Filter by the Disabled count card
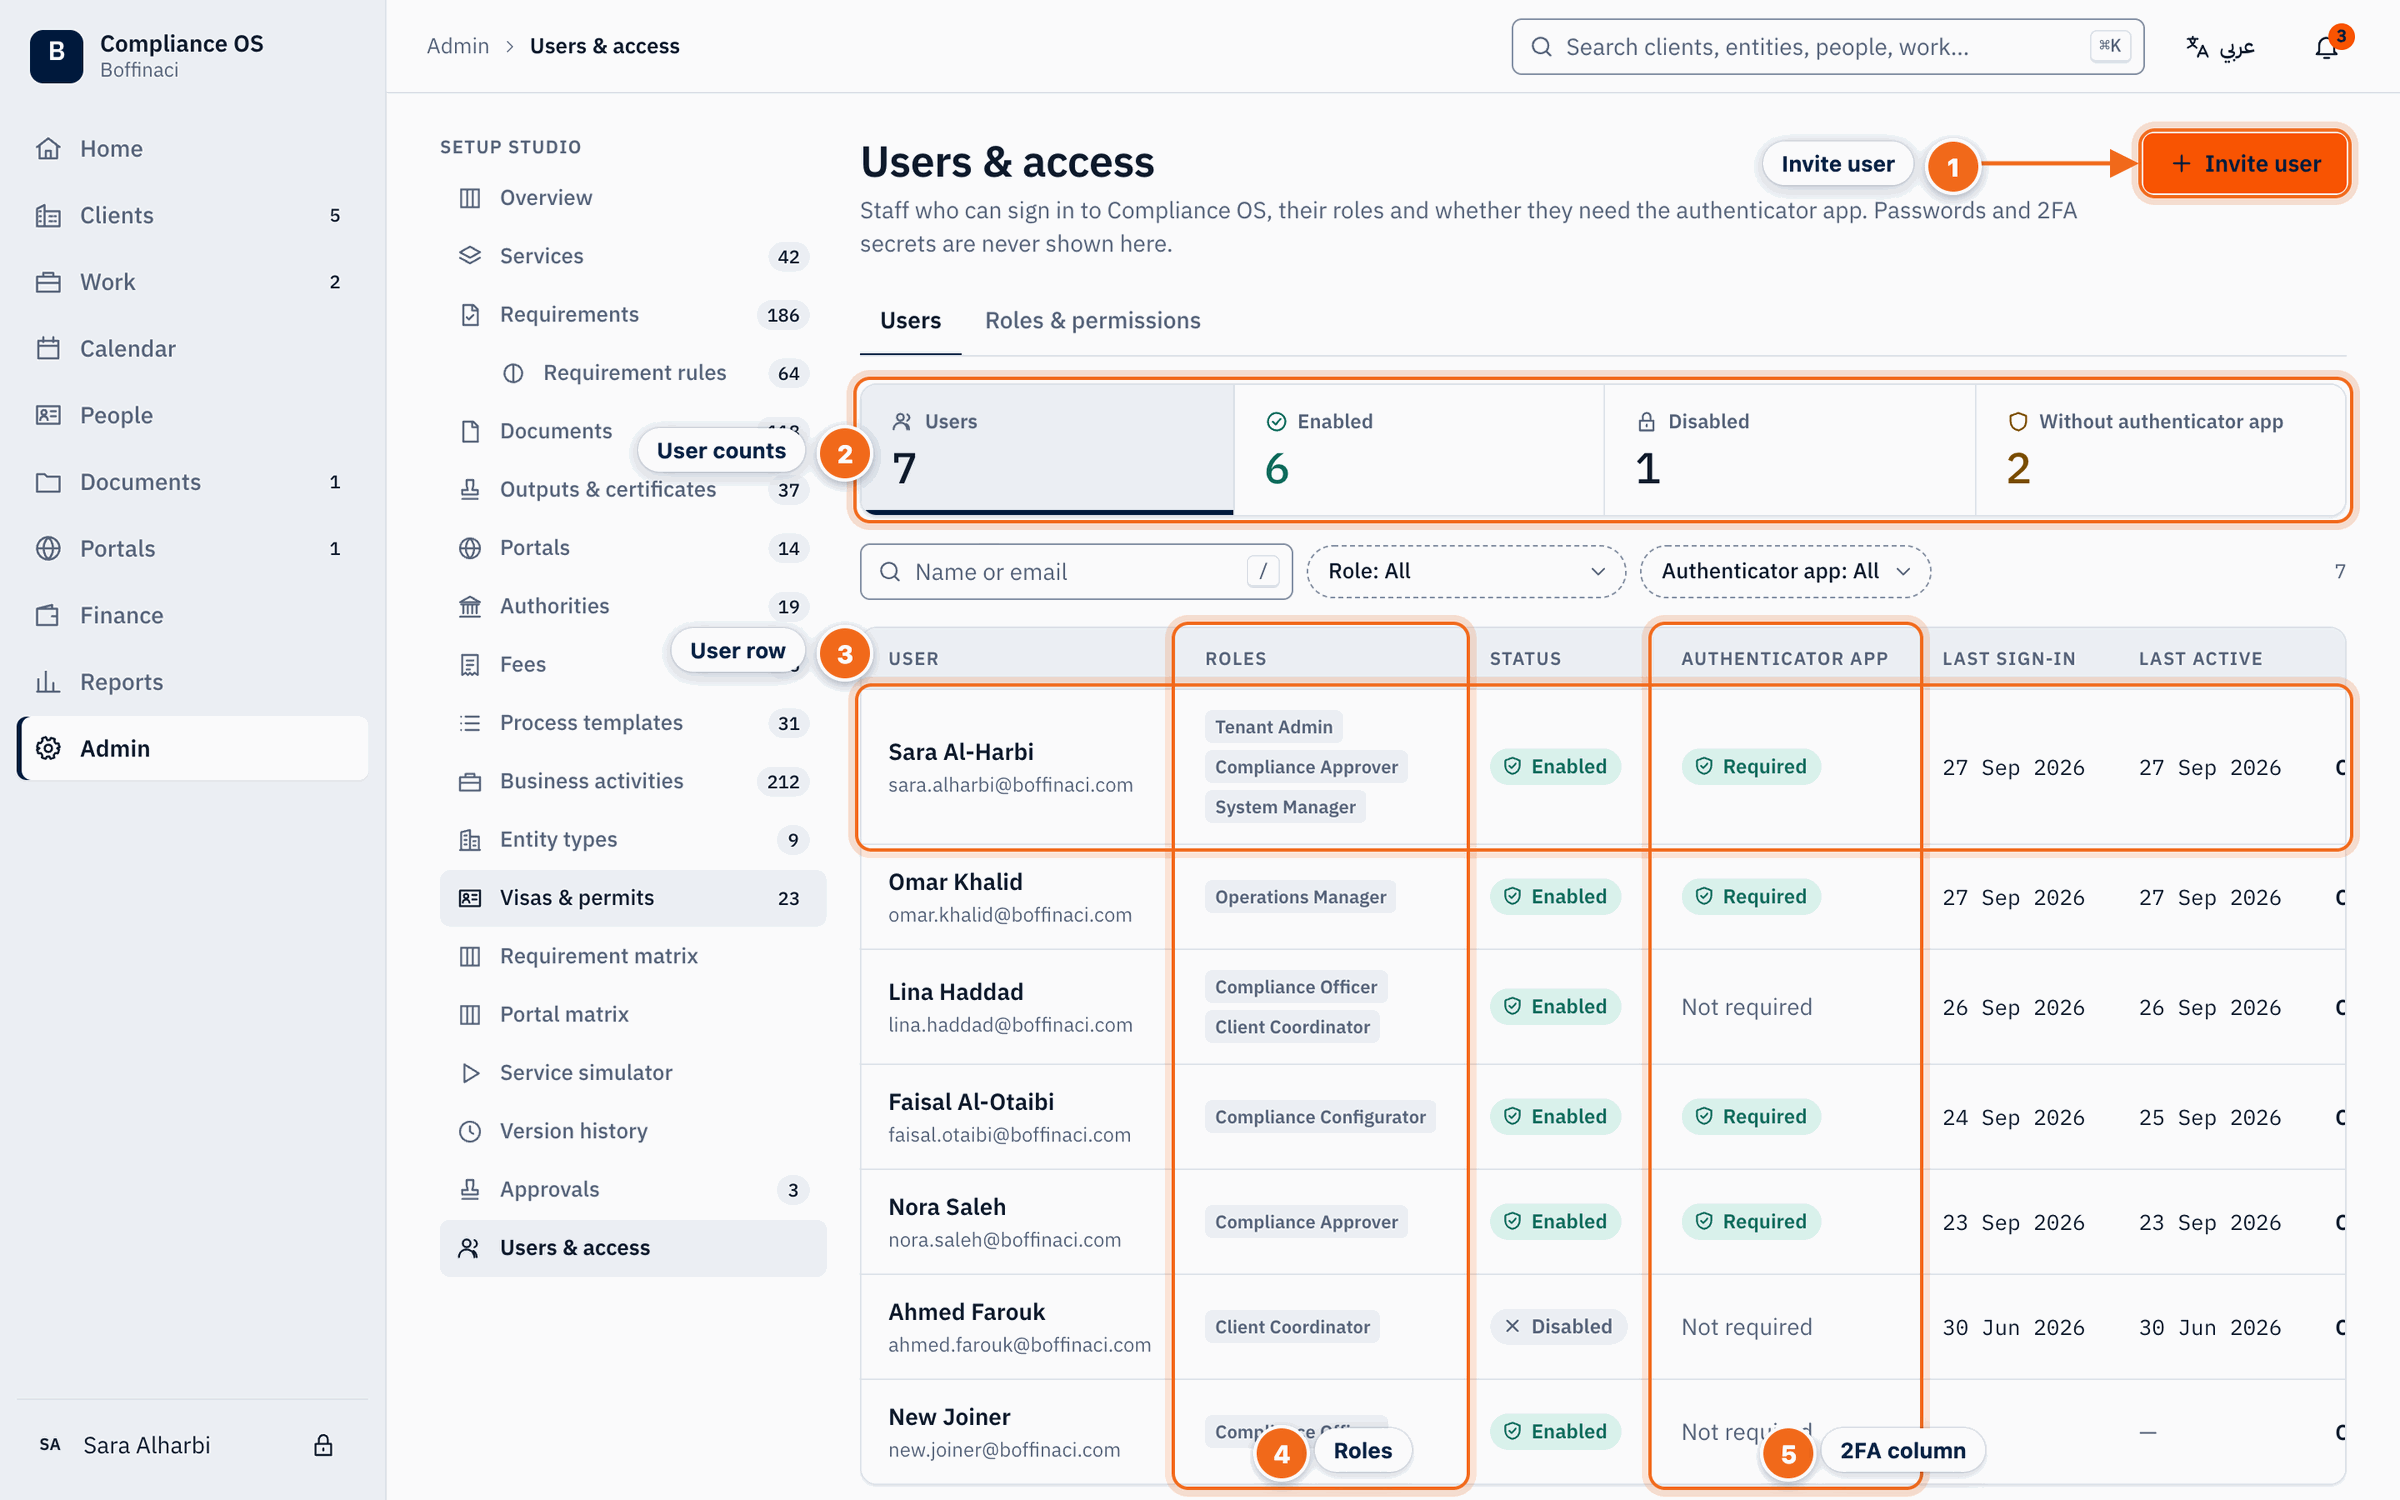 click(1790, 450)
